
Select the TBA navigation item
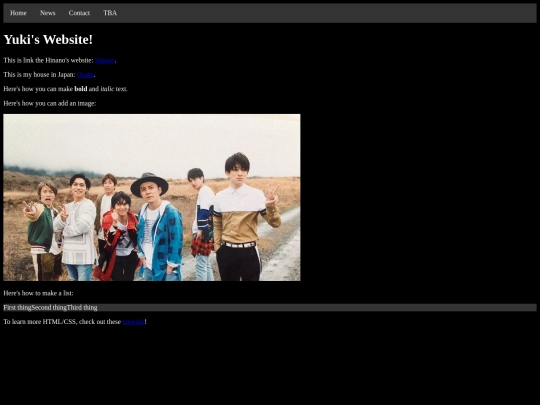(x=110, y=13)
